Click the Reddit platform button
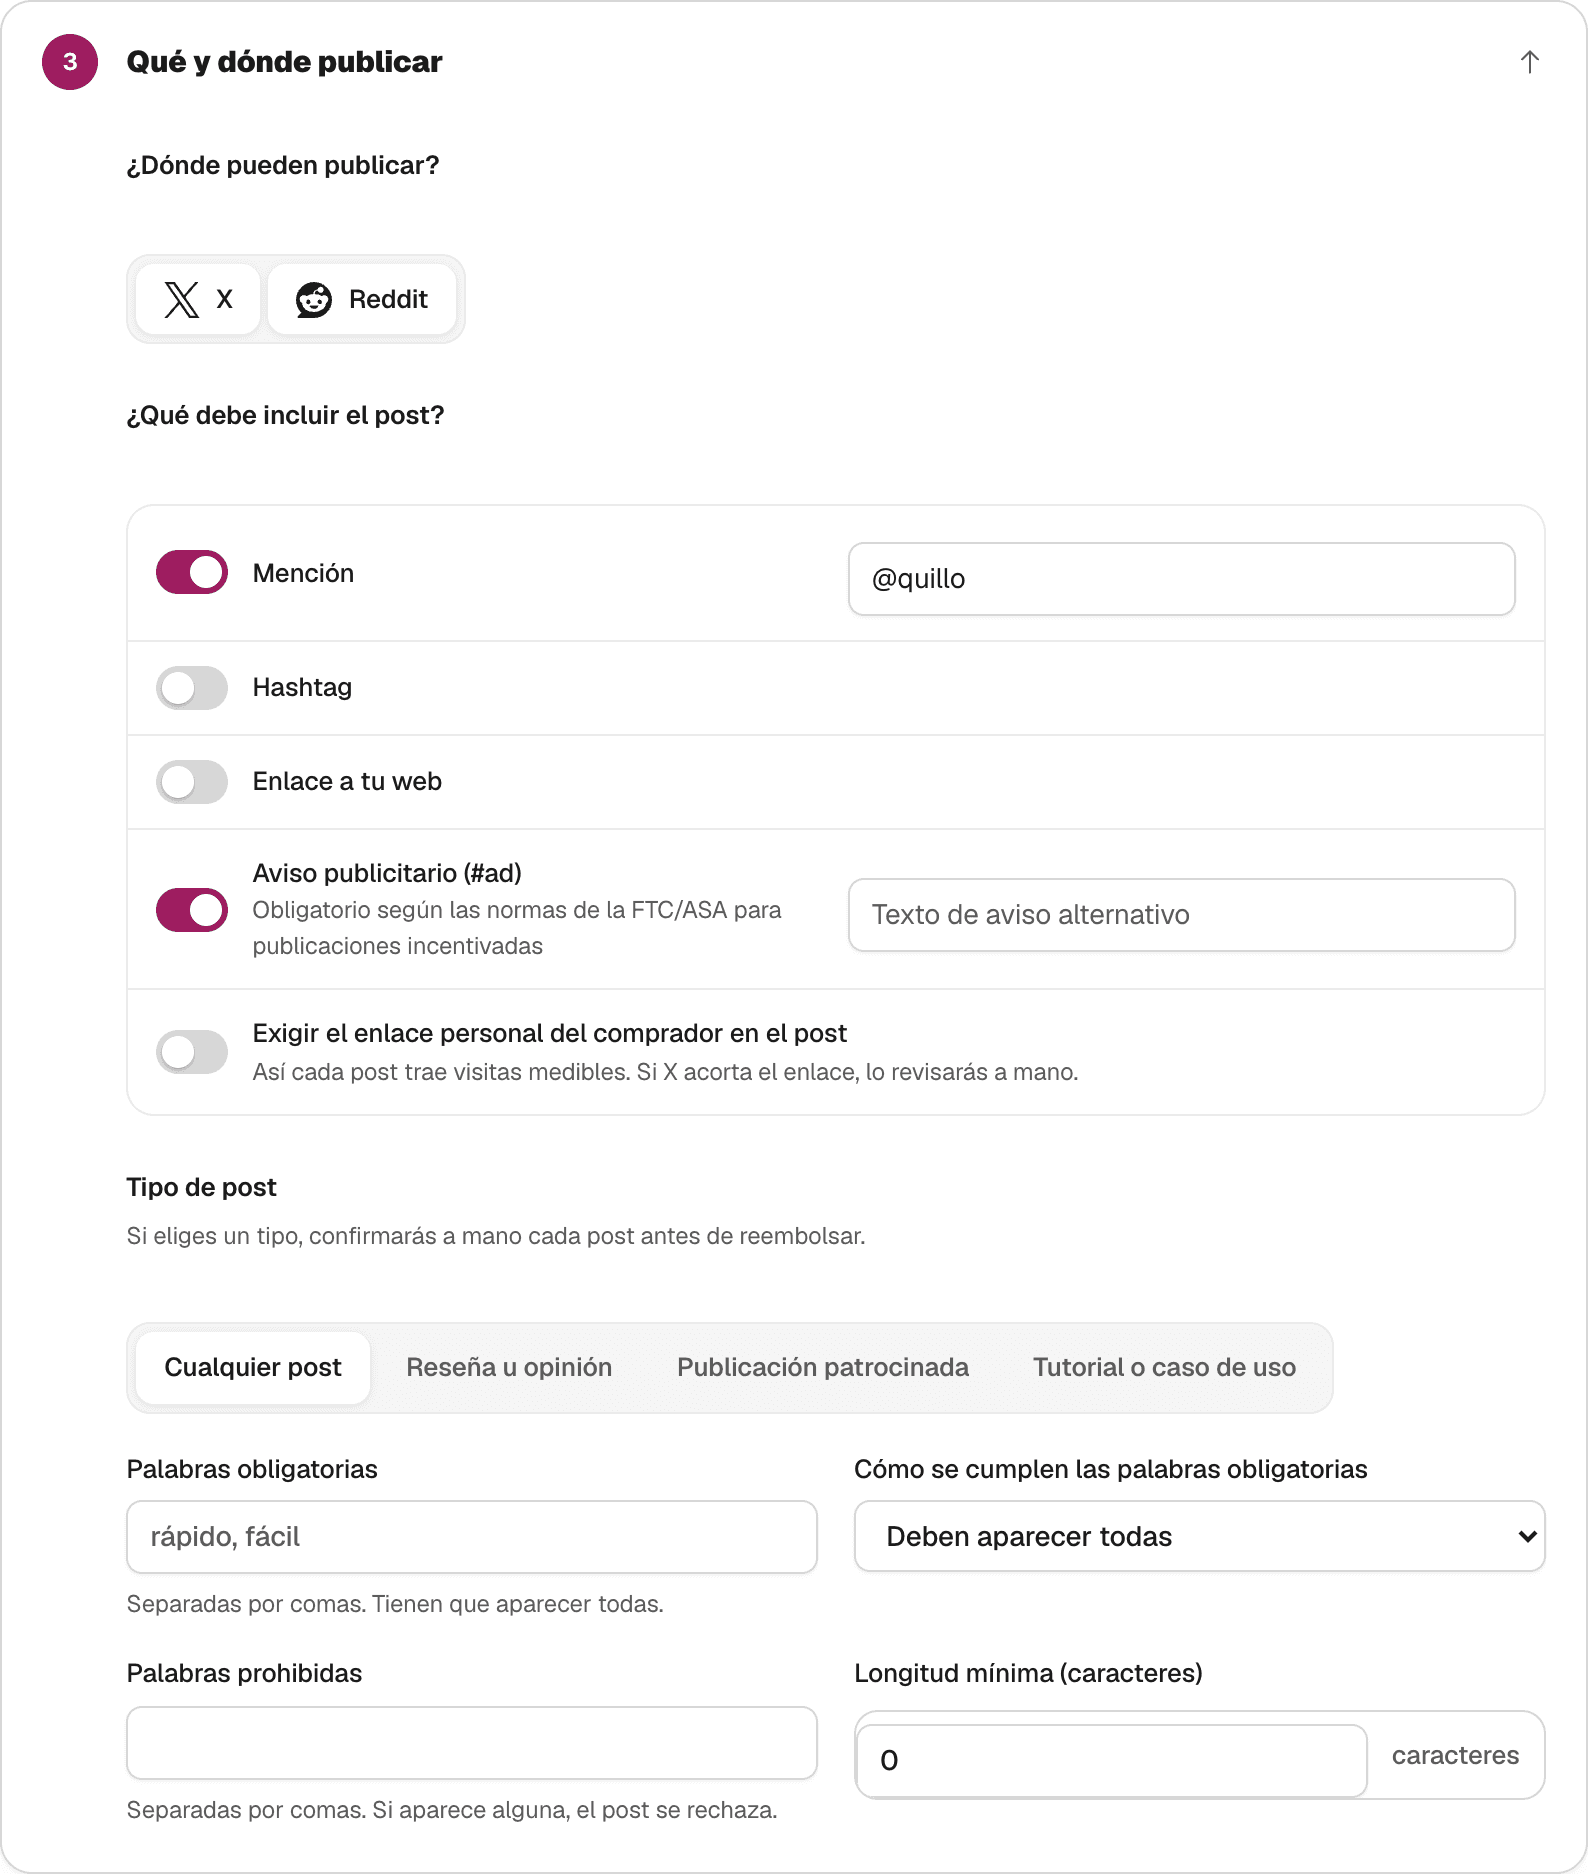The height and width of the screenshot is (1874, 1588). pyautogui.click(x=362, y=299)
